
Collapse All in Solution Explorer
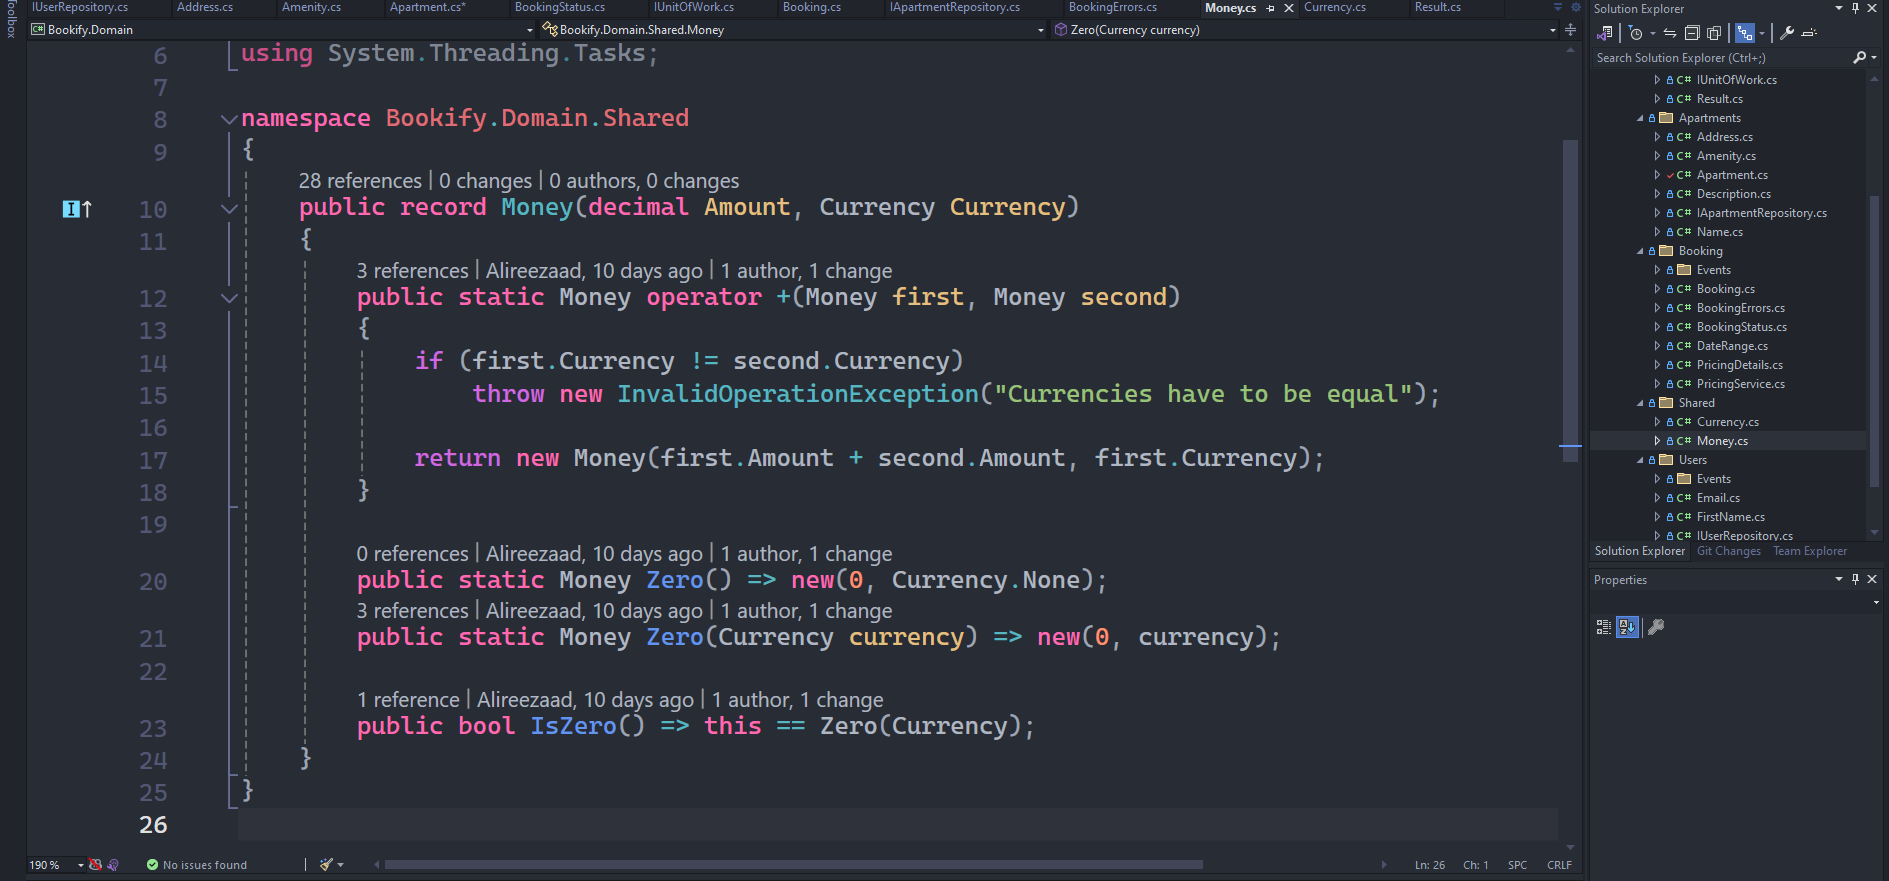pos(1692,33)
